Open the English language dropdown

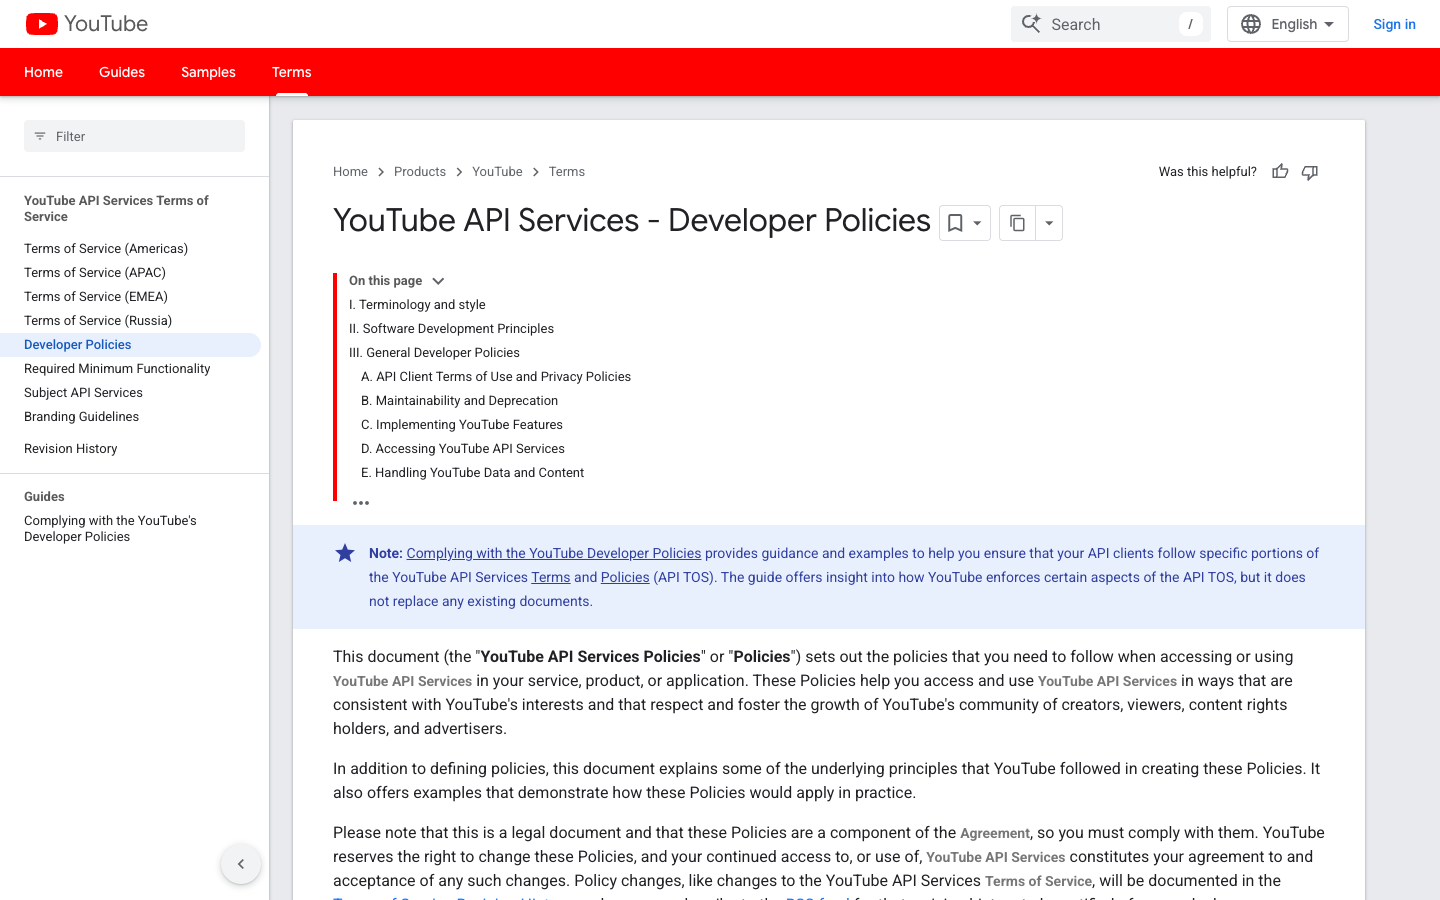pyautogui.click(x=1288, y=24)
